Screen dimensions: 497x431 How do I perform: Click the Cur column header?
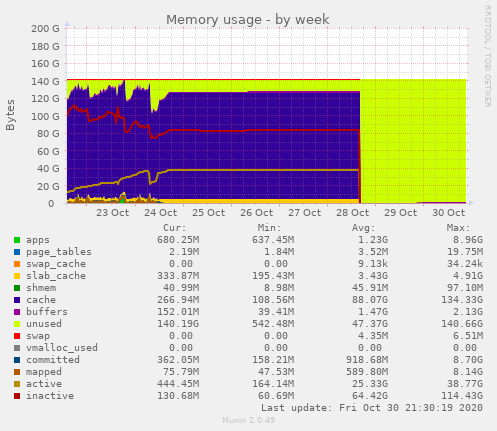[175, 228]
